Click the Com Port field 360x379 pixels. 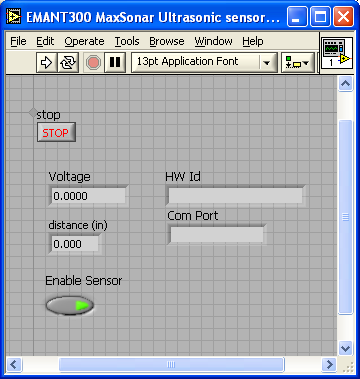coord(216,235)
